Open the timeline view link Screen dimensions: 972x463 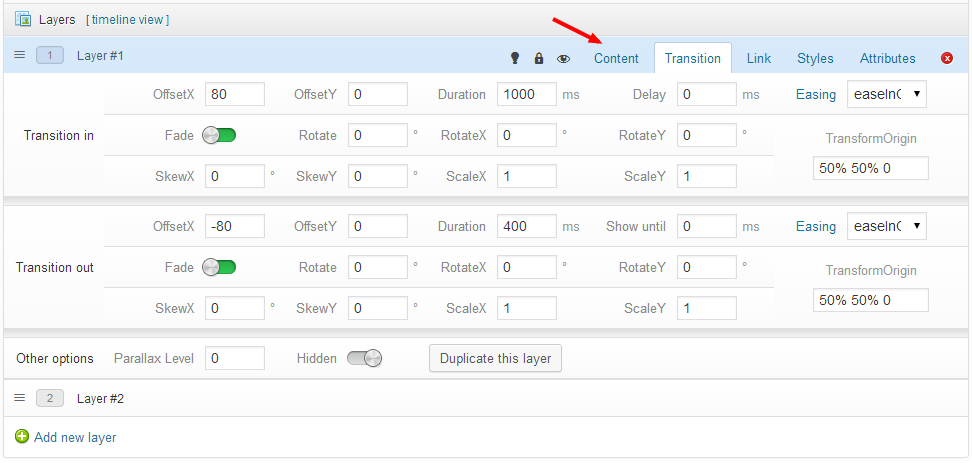tap(127, 19)
